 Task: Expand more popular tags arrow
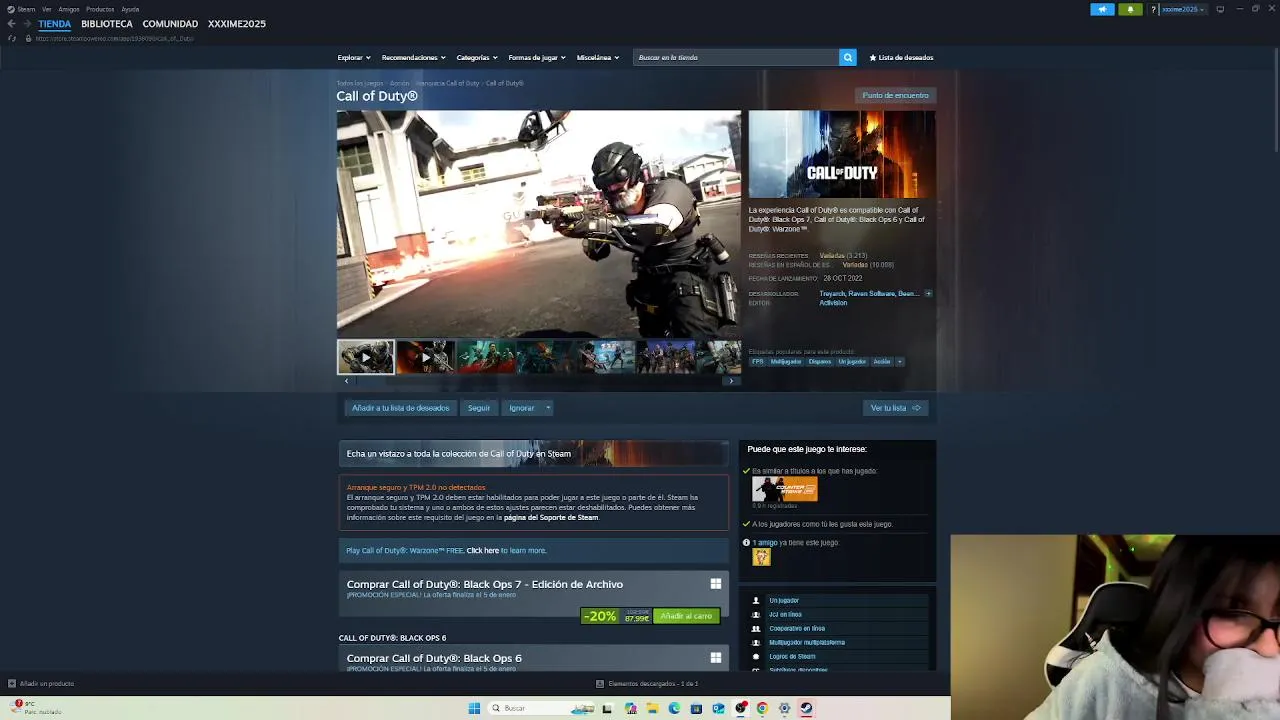click(900, 362)
